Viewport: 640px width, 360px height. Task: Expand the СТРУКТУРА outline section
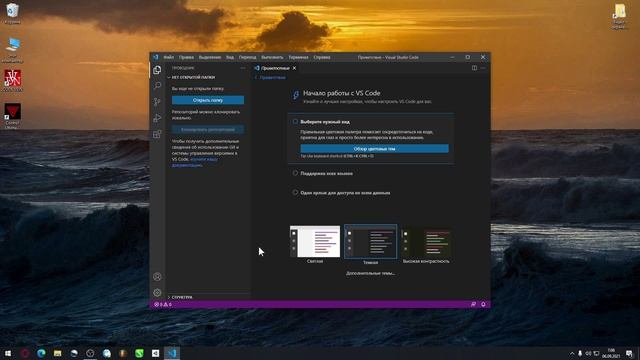(208, 297)
